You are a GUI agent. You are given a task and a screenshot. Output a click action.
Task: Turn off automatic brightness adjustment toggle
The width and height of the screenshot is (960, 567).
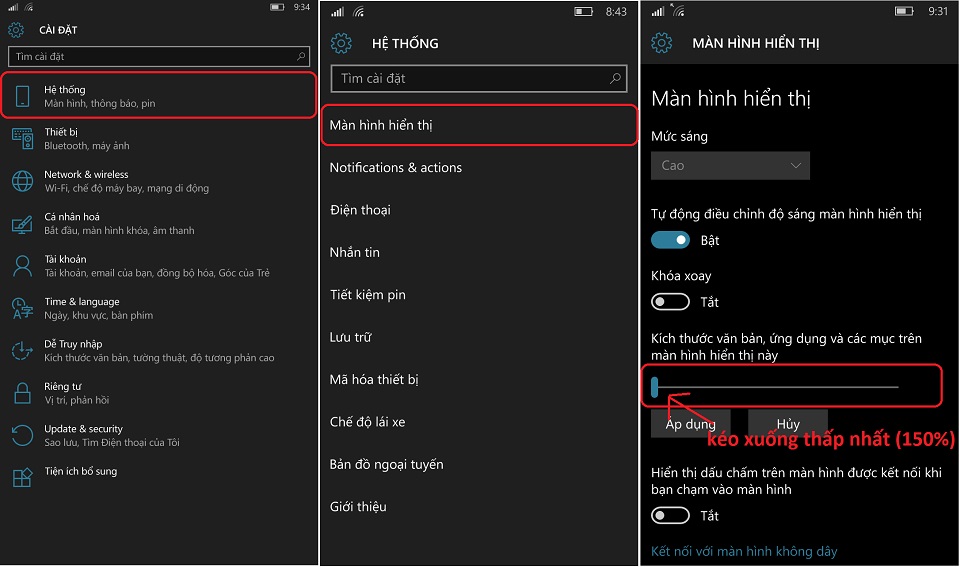point(670,240)
